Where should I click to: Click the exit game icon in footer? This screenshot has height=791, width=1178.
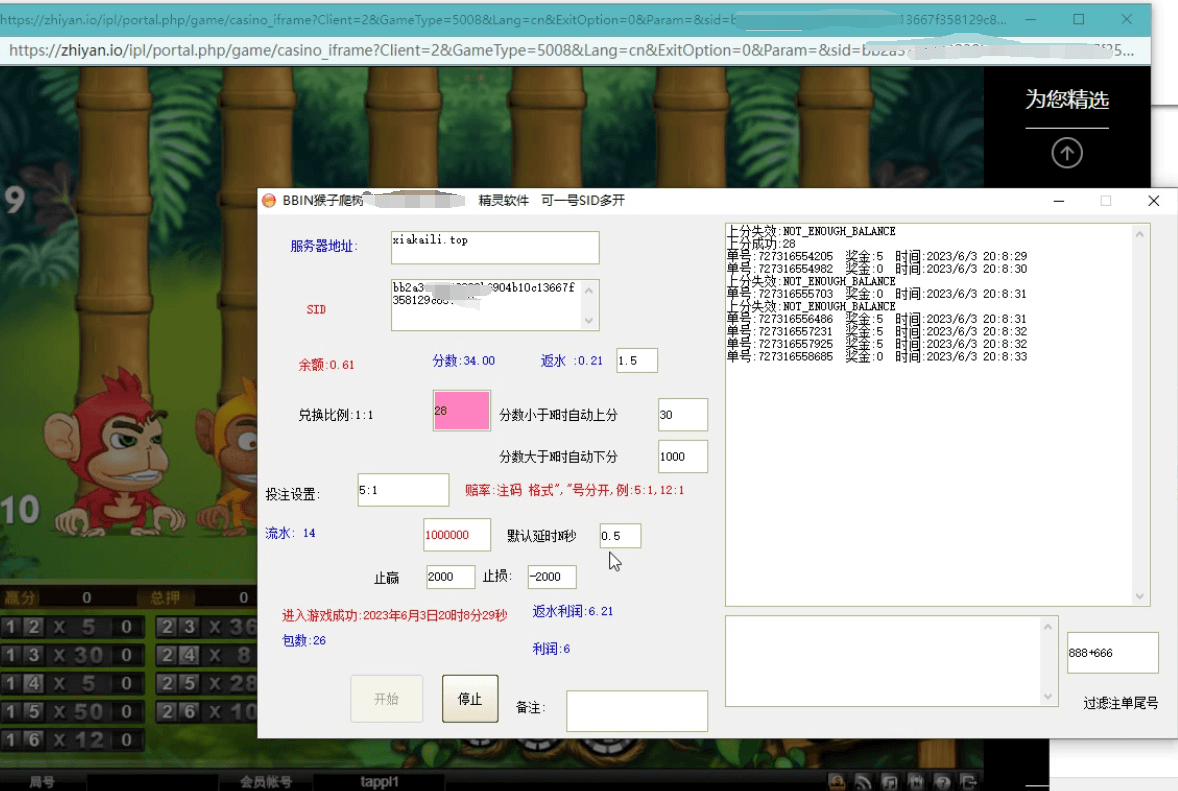(x=968, y=782)
